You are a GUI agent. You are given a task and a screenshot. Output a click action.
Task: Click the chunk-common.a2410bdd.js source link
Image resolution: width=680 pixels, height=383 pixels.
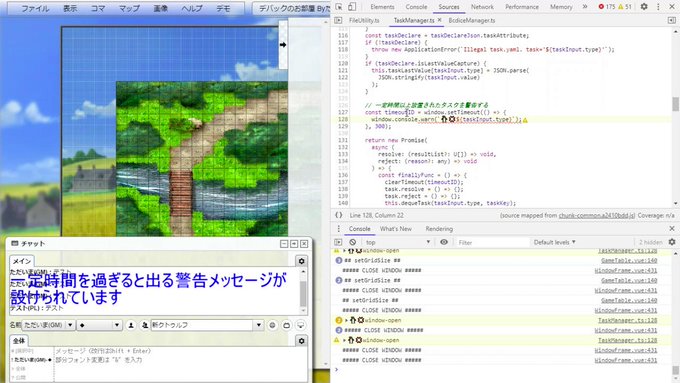pyautogui.click(x=597, y=215)
